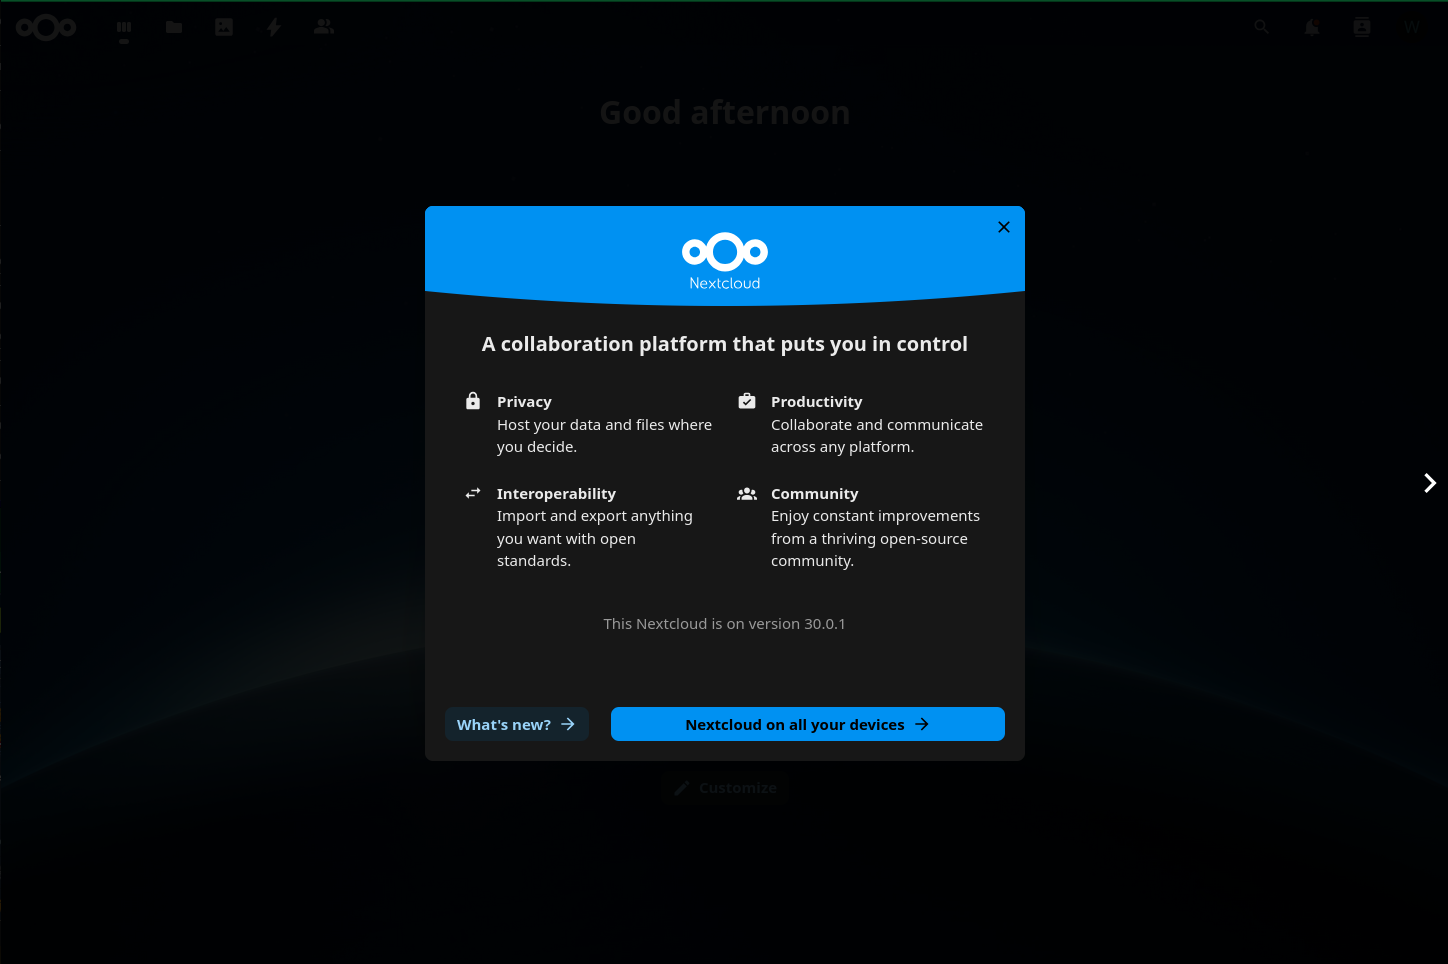Image resolution: width=1448 pixels, height=964 pixels.
Task: Click the Community people icon
Action: coord(747,493)
